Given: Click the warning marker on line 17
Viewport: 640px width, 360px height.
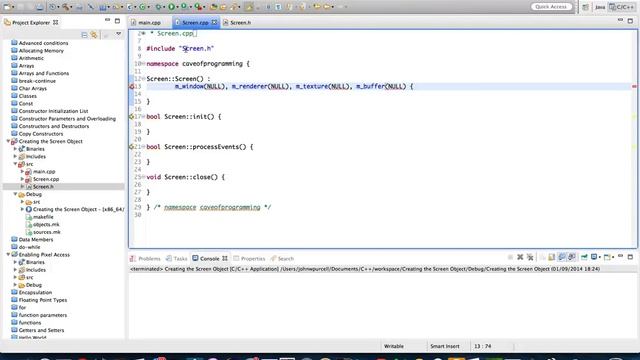Looking at the screenshot, I should pos(131,117).
